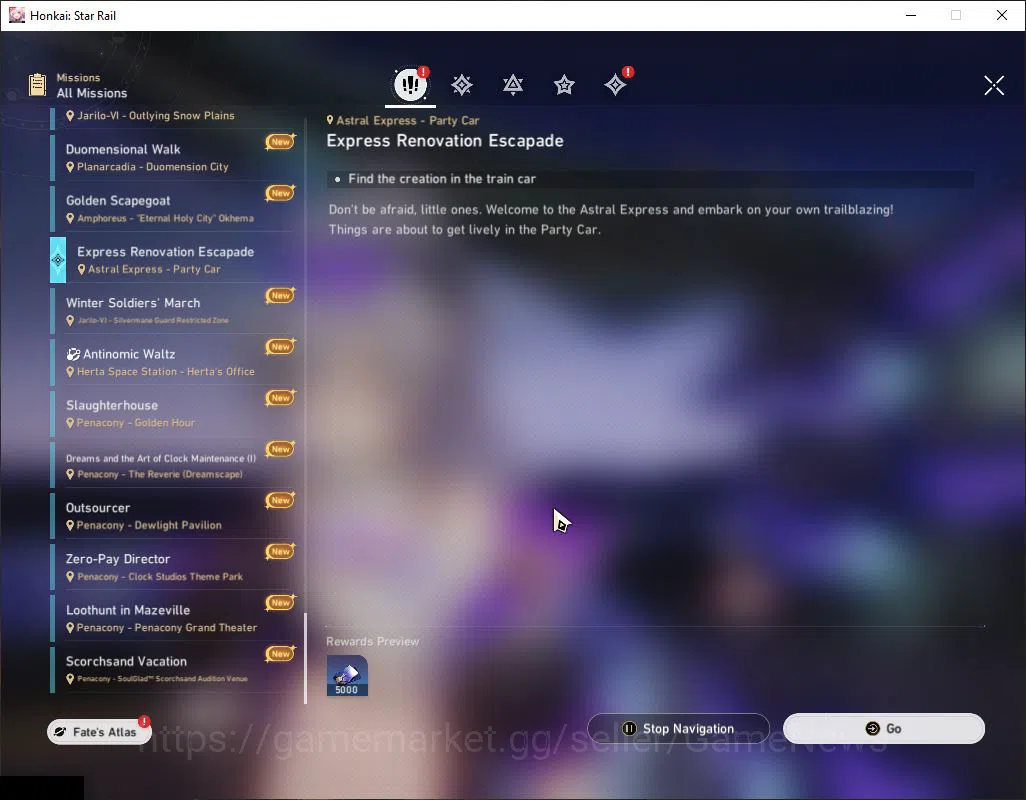Click the reward item thumbnail showing 5000
Viewport: 1026px width, 800px height.
(347, 676)
